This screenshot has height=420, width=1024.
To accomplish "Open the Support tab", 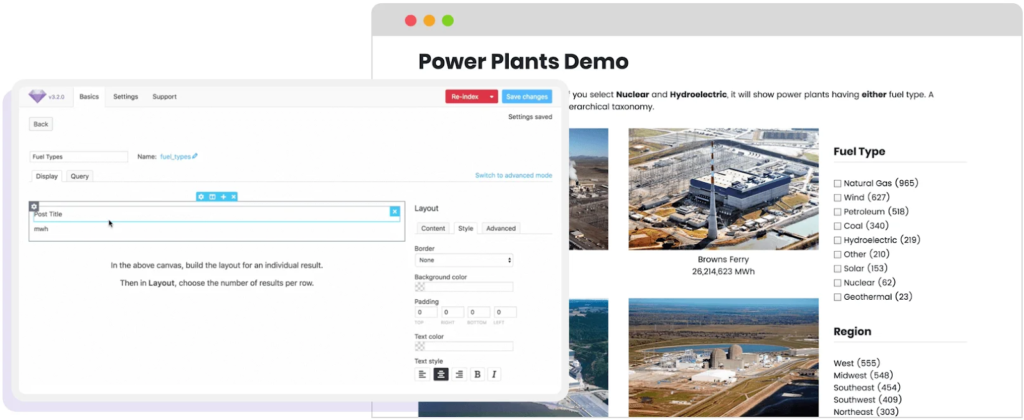I will click(x=165, y=97).
